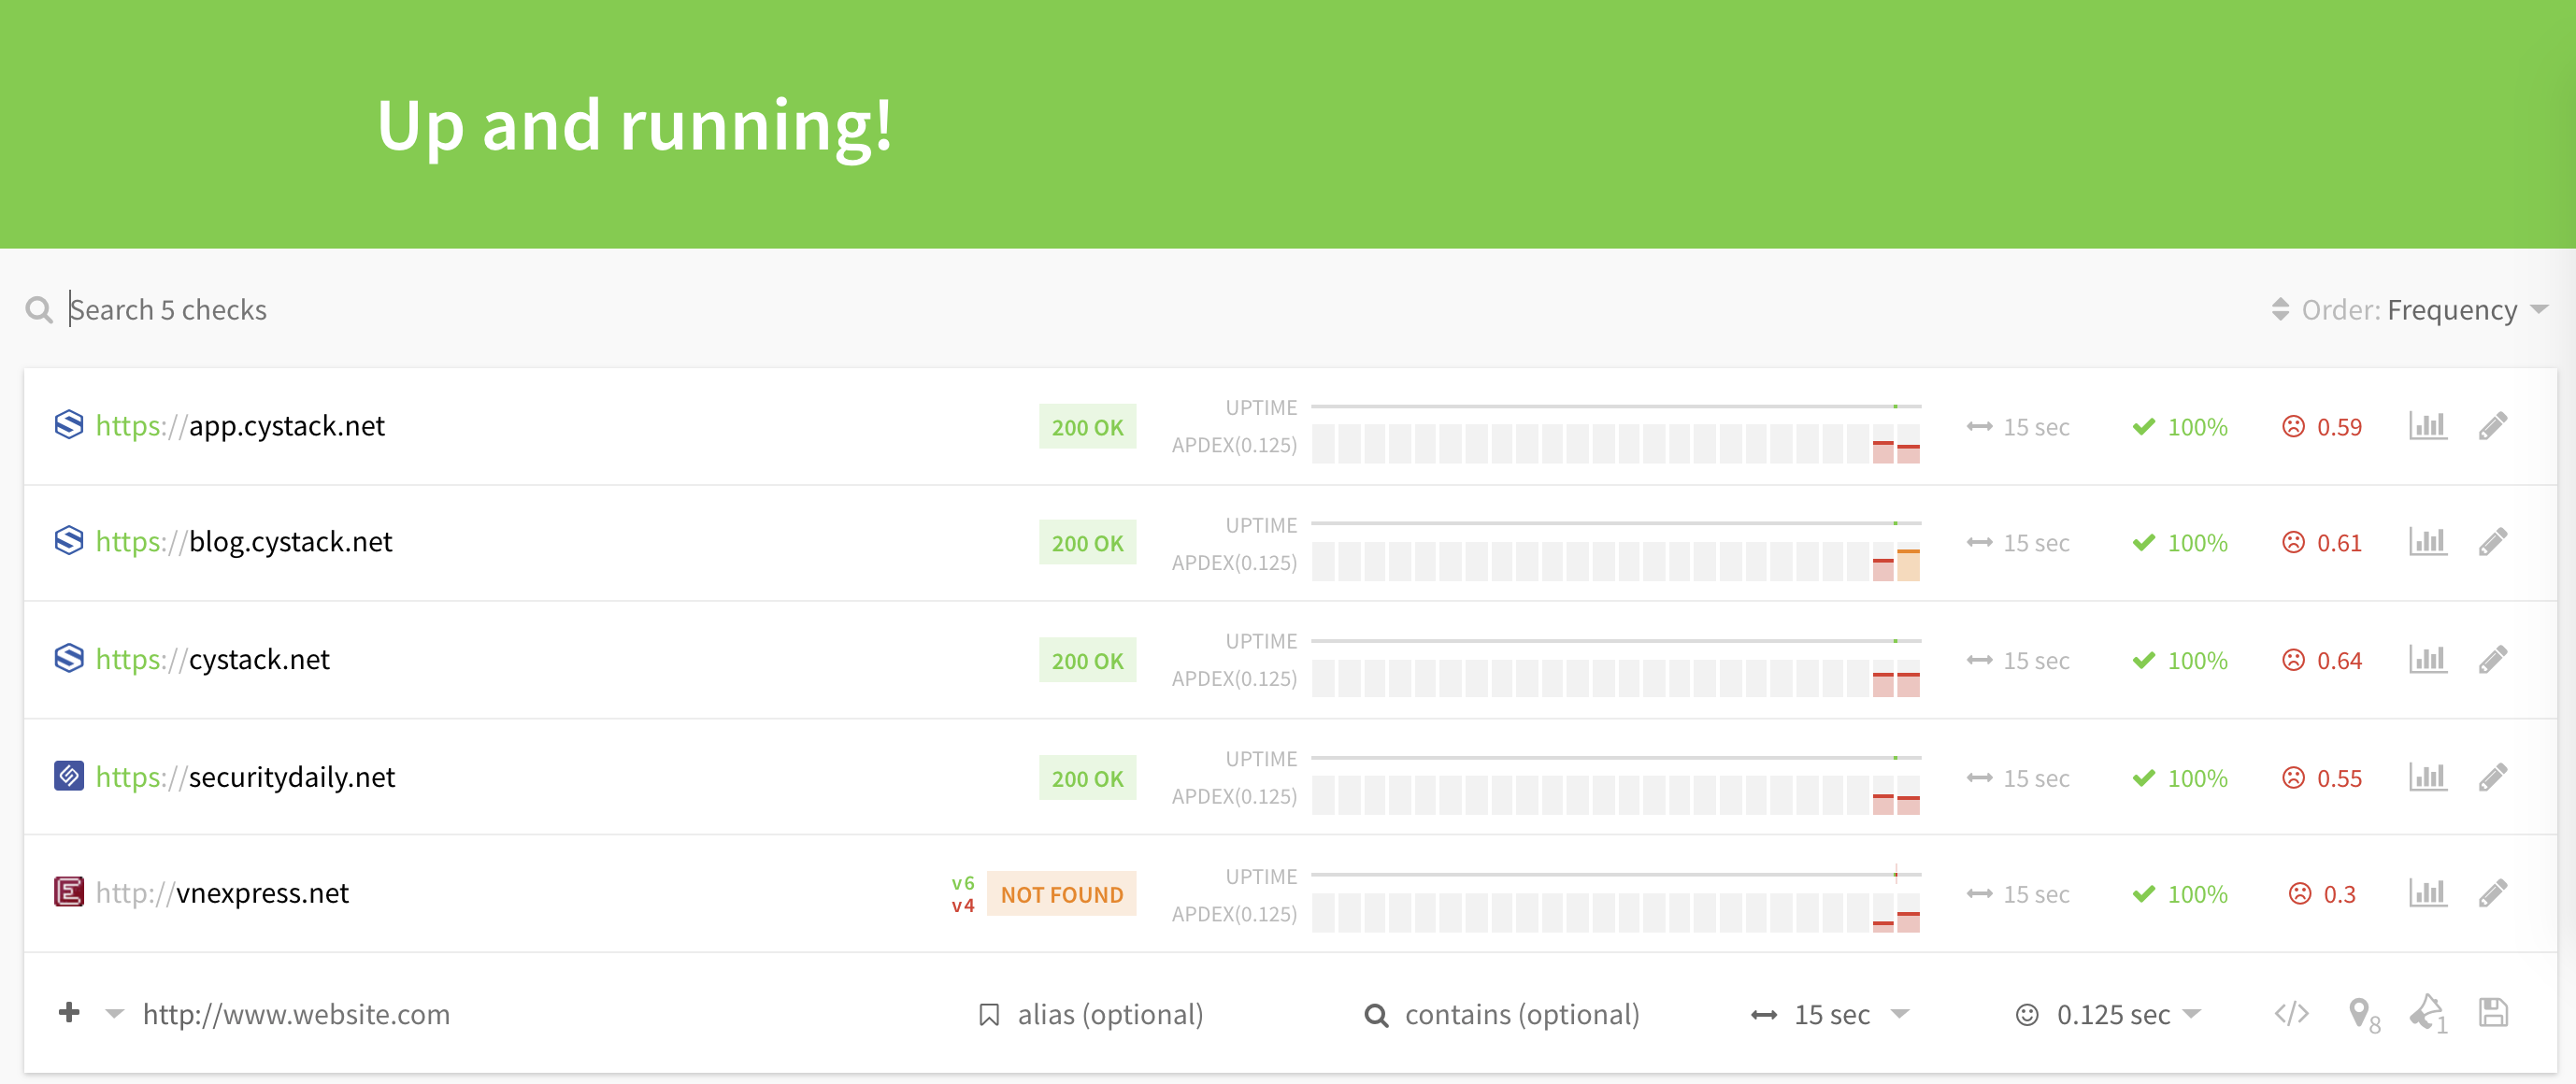Open chart for blog.cystack.net check
This screenshot has height=1084, width=2576.
2427,542
